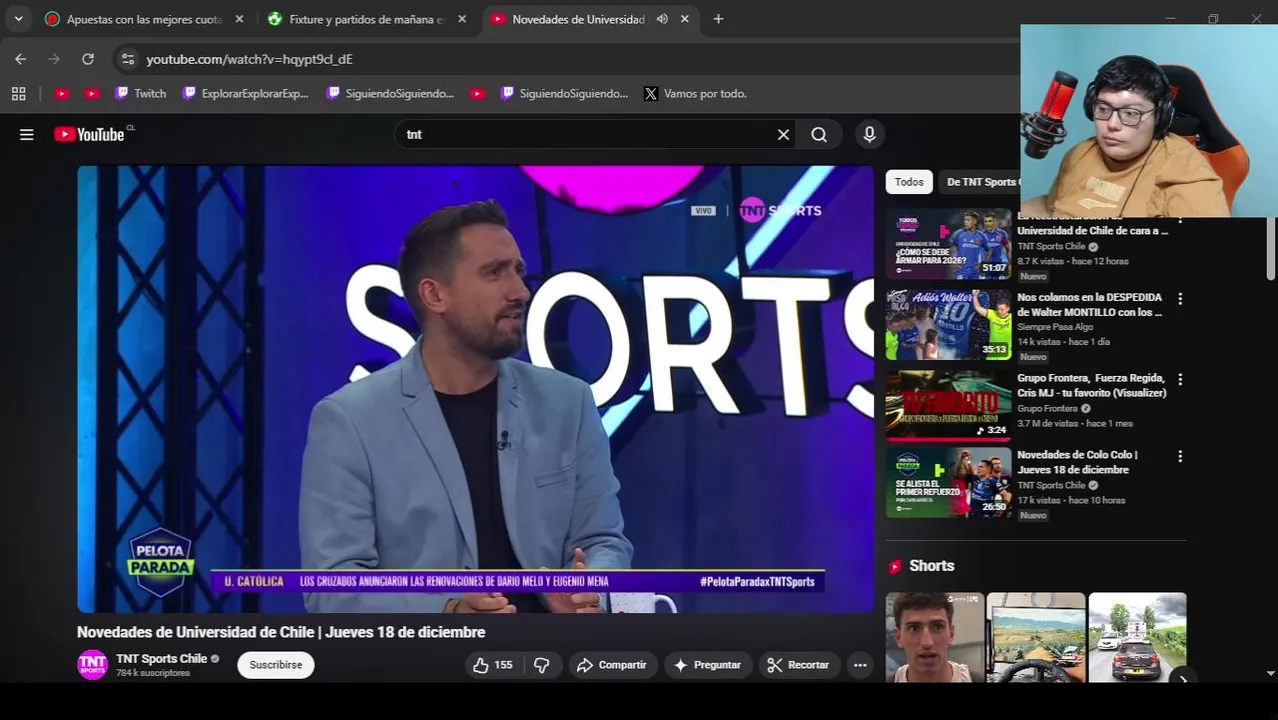The width and height of the screenshot is (1278, 720).
Task: Select the Todos filter chip
Action: 909,182
